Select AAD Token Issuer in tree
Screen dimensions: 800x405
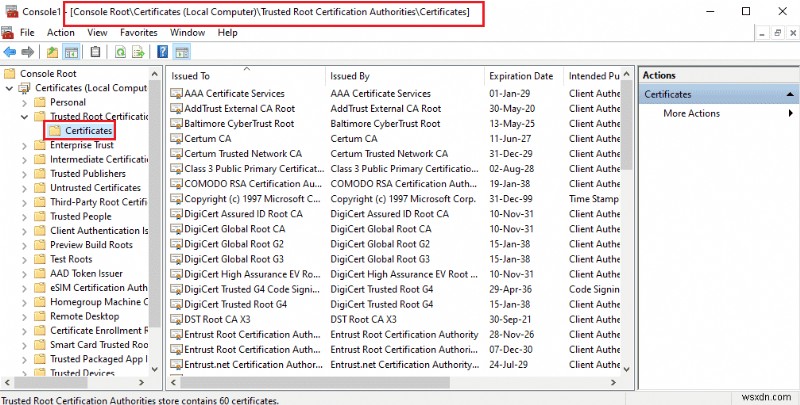tap(86, 273)
